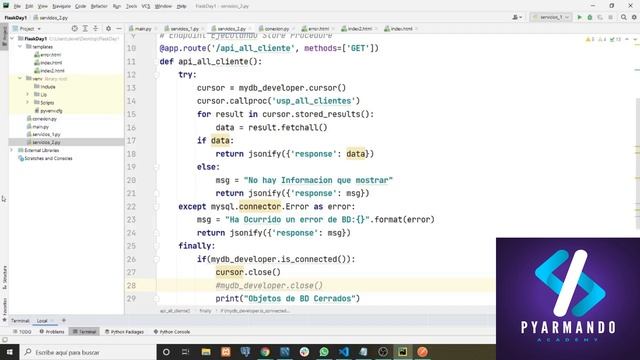Toggle the Structure side tool window
Viewport: 640px width, 360px height.
[4, 278]
